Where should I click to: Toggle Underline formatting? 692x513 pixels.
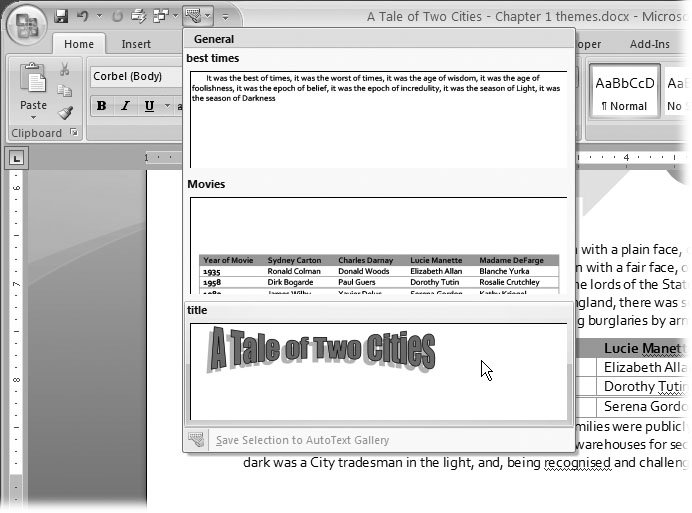pyautogui.click(x=149, y=106)
